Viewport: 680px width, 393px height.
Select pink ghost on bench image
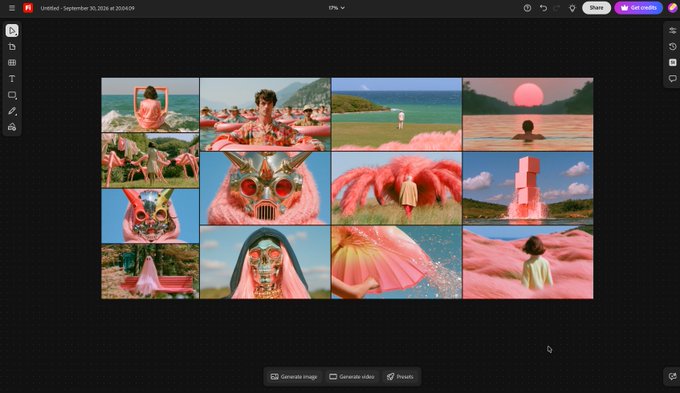point(150,271)
